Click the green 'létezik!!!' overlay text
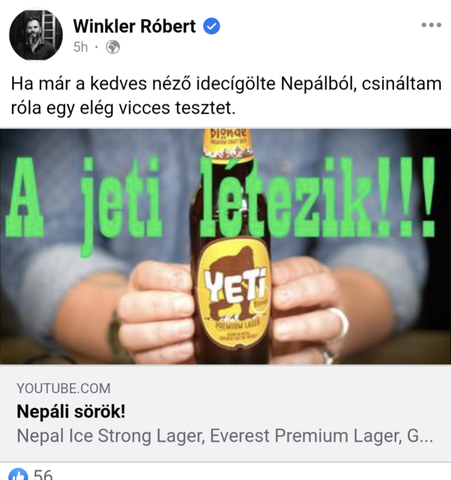Image resolution: width=451 pixels, height=480 pixels. point(317,197)
